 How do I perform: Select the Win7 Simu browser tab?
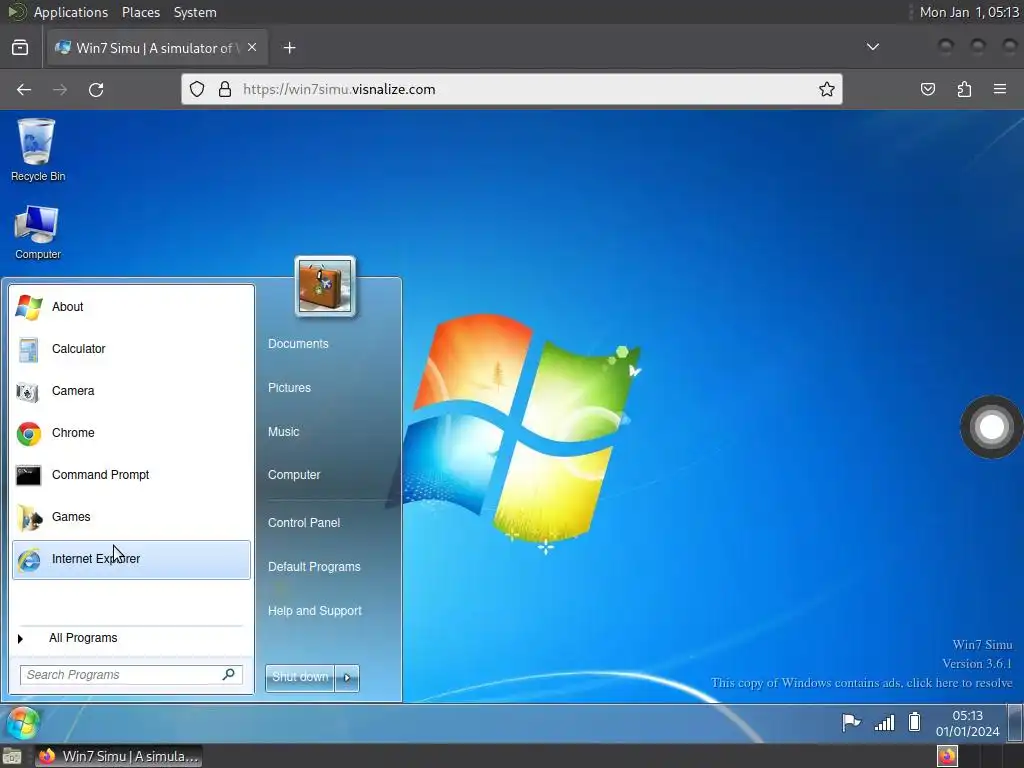[x=157, y=48]
